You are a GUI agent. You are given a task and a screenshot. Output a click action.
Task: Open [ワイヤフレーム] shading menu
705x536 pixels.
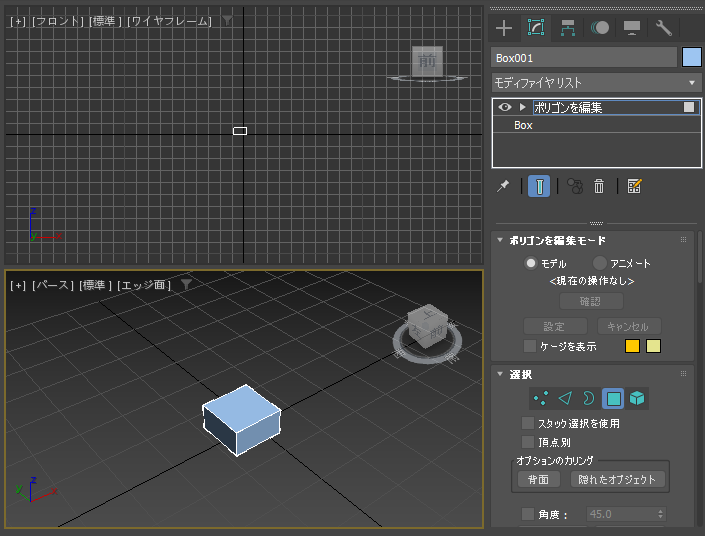point(169,21)
